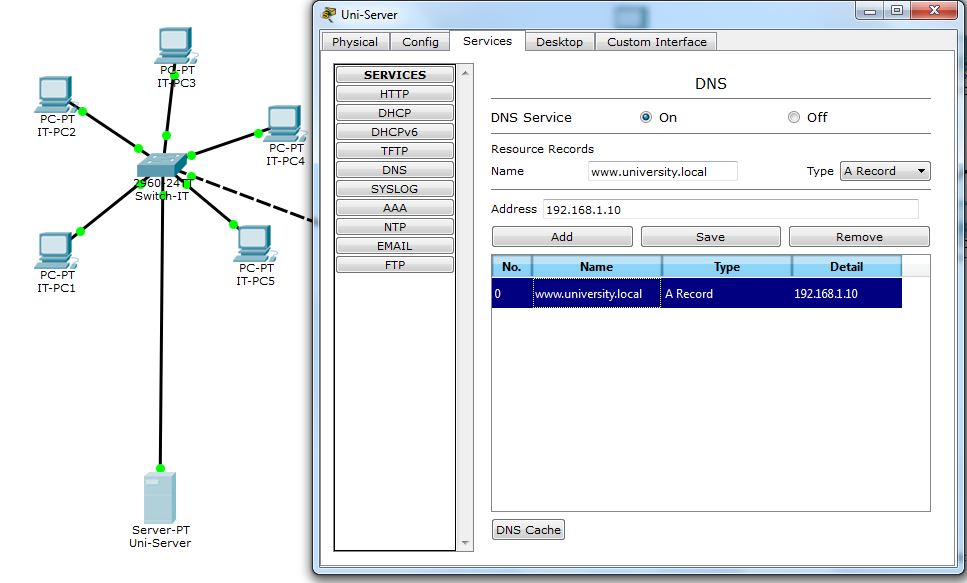Select the DHCP service
Viewport: 967px width, 583px height.
coord(394,113)
